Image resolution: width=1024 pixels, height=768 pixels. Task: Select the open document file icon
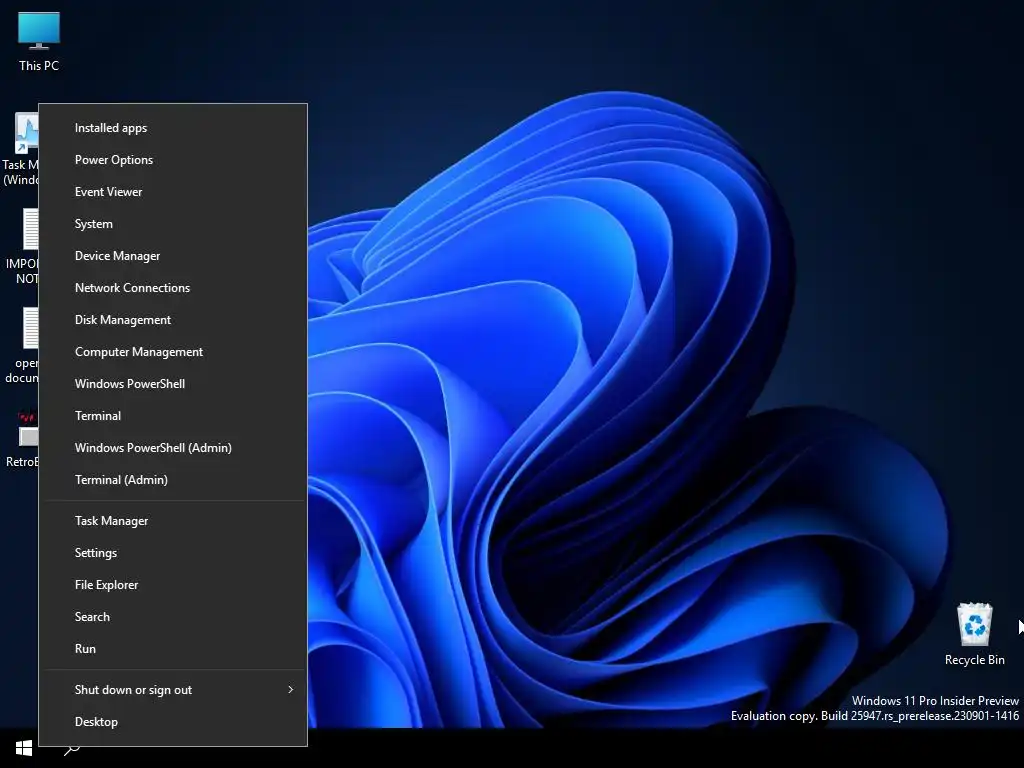click(x=22, y=345)
